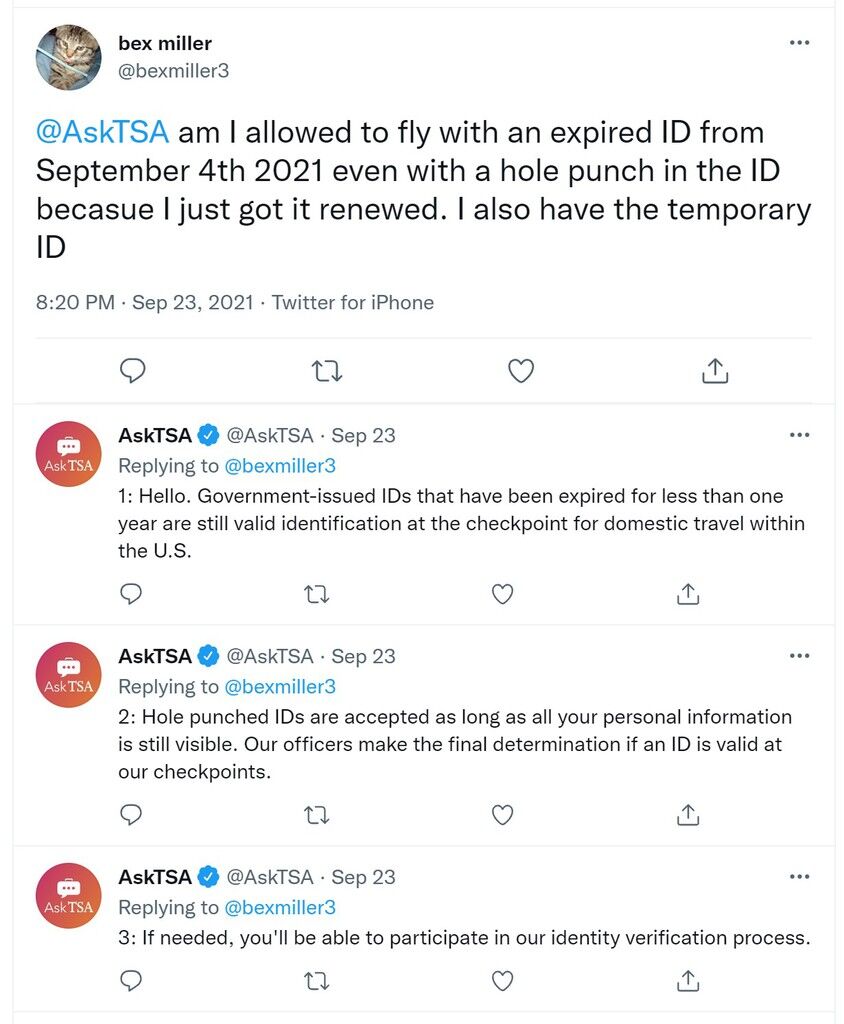Reply to bex miller's main tweet

(x=133, y=371)
